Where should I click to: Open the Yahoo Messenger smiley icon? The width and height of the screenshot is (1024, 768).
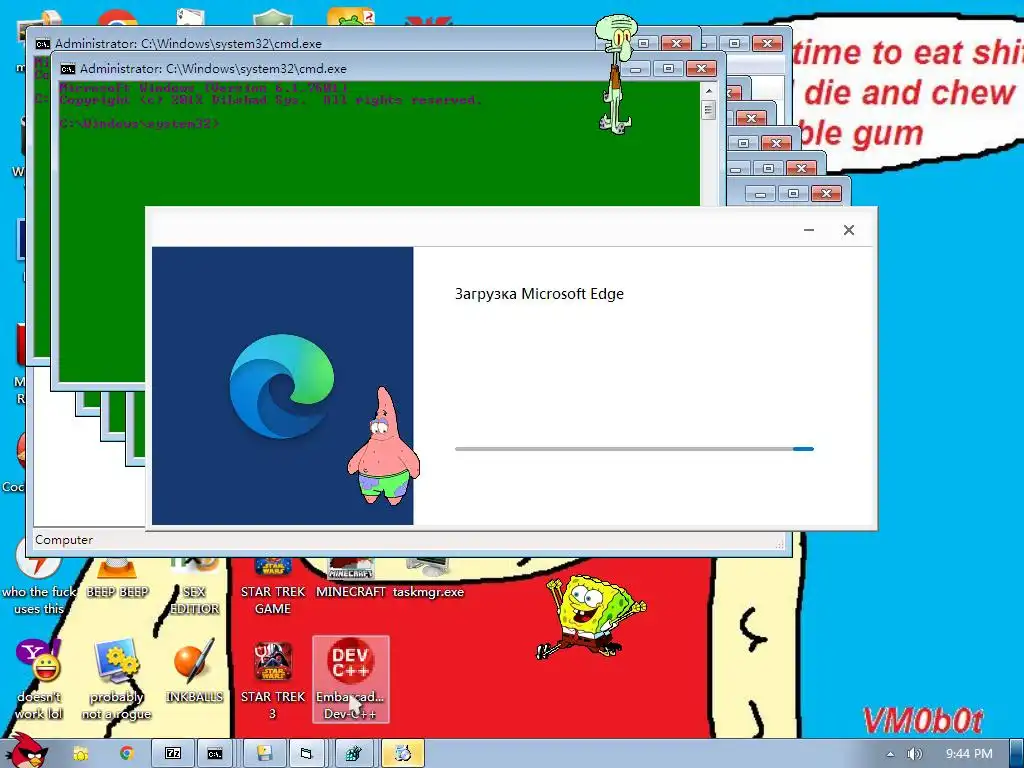click(39, 679)
